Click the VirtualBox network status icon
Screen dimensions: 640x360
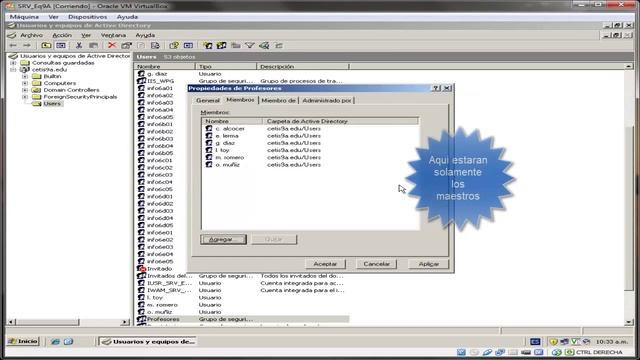500,352
